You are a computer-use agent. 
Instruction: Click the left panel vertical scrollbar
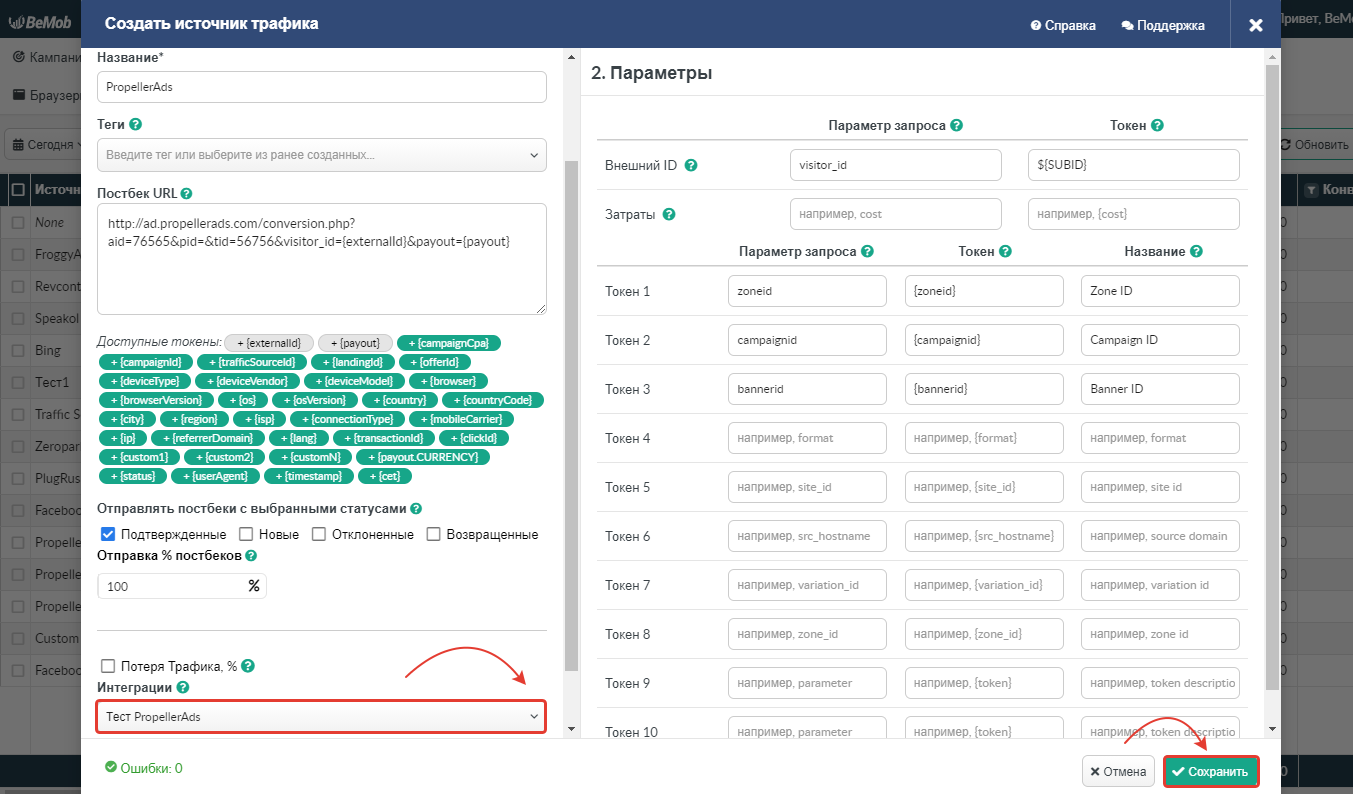pos(572,415)
